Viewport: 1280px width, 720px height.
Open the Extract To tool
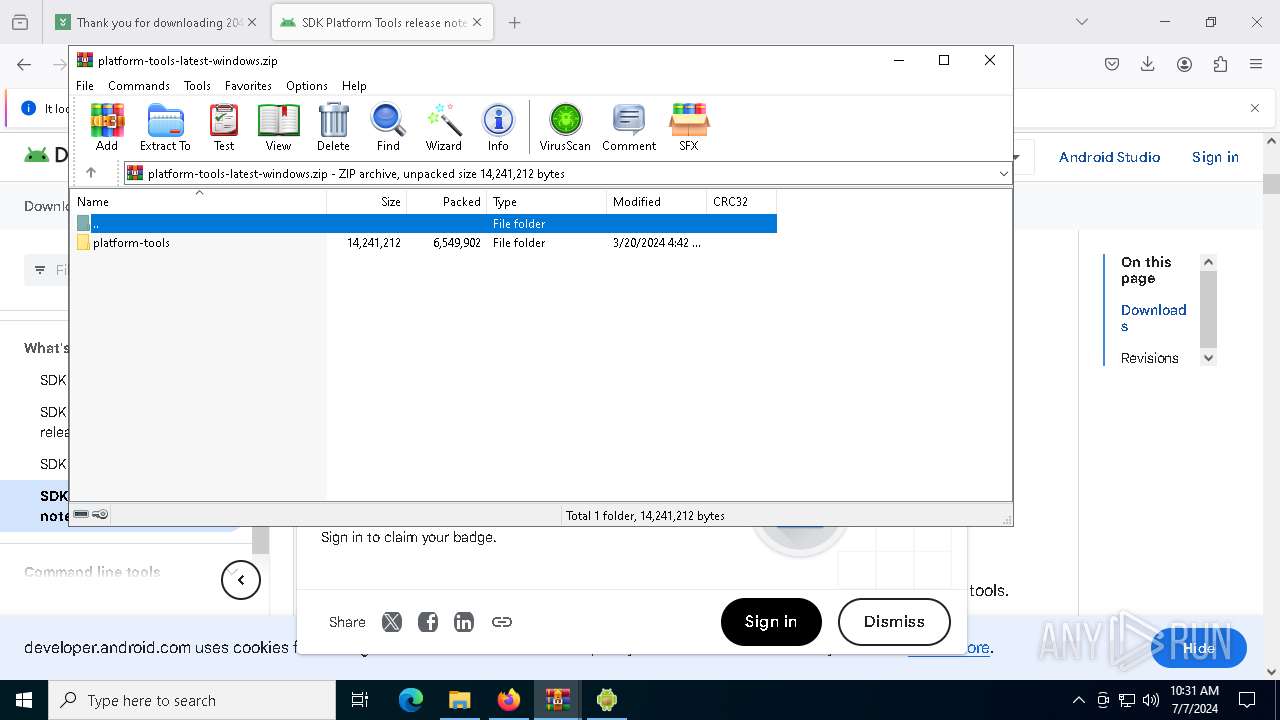coord(165,127)
